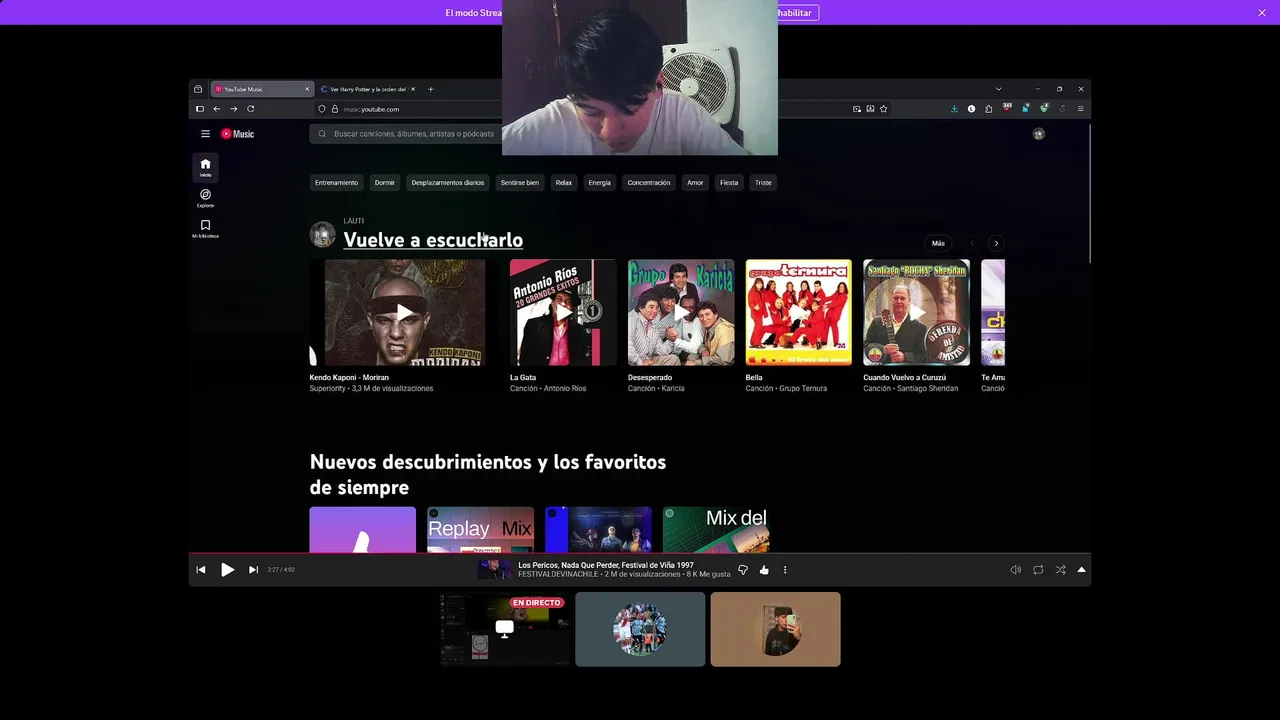
Task: Toggle shuffle in the player bar
Action: [1060, 570]
